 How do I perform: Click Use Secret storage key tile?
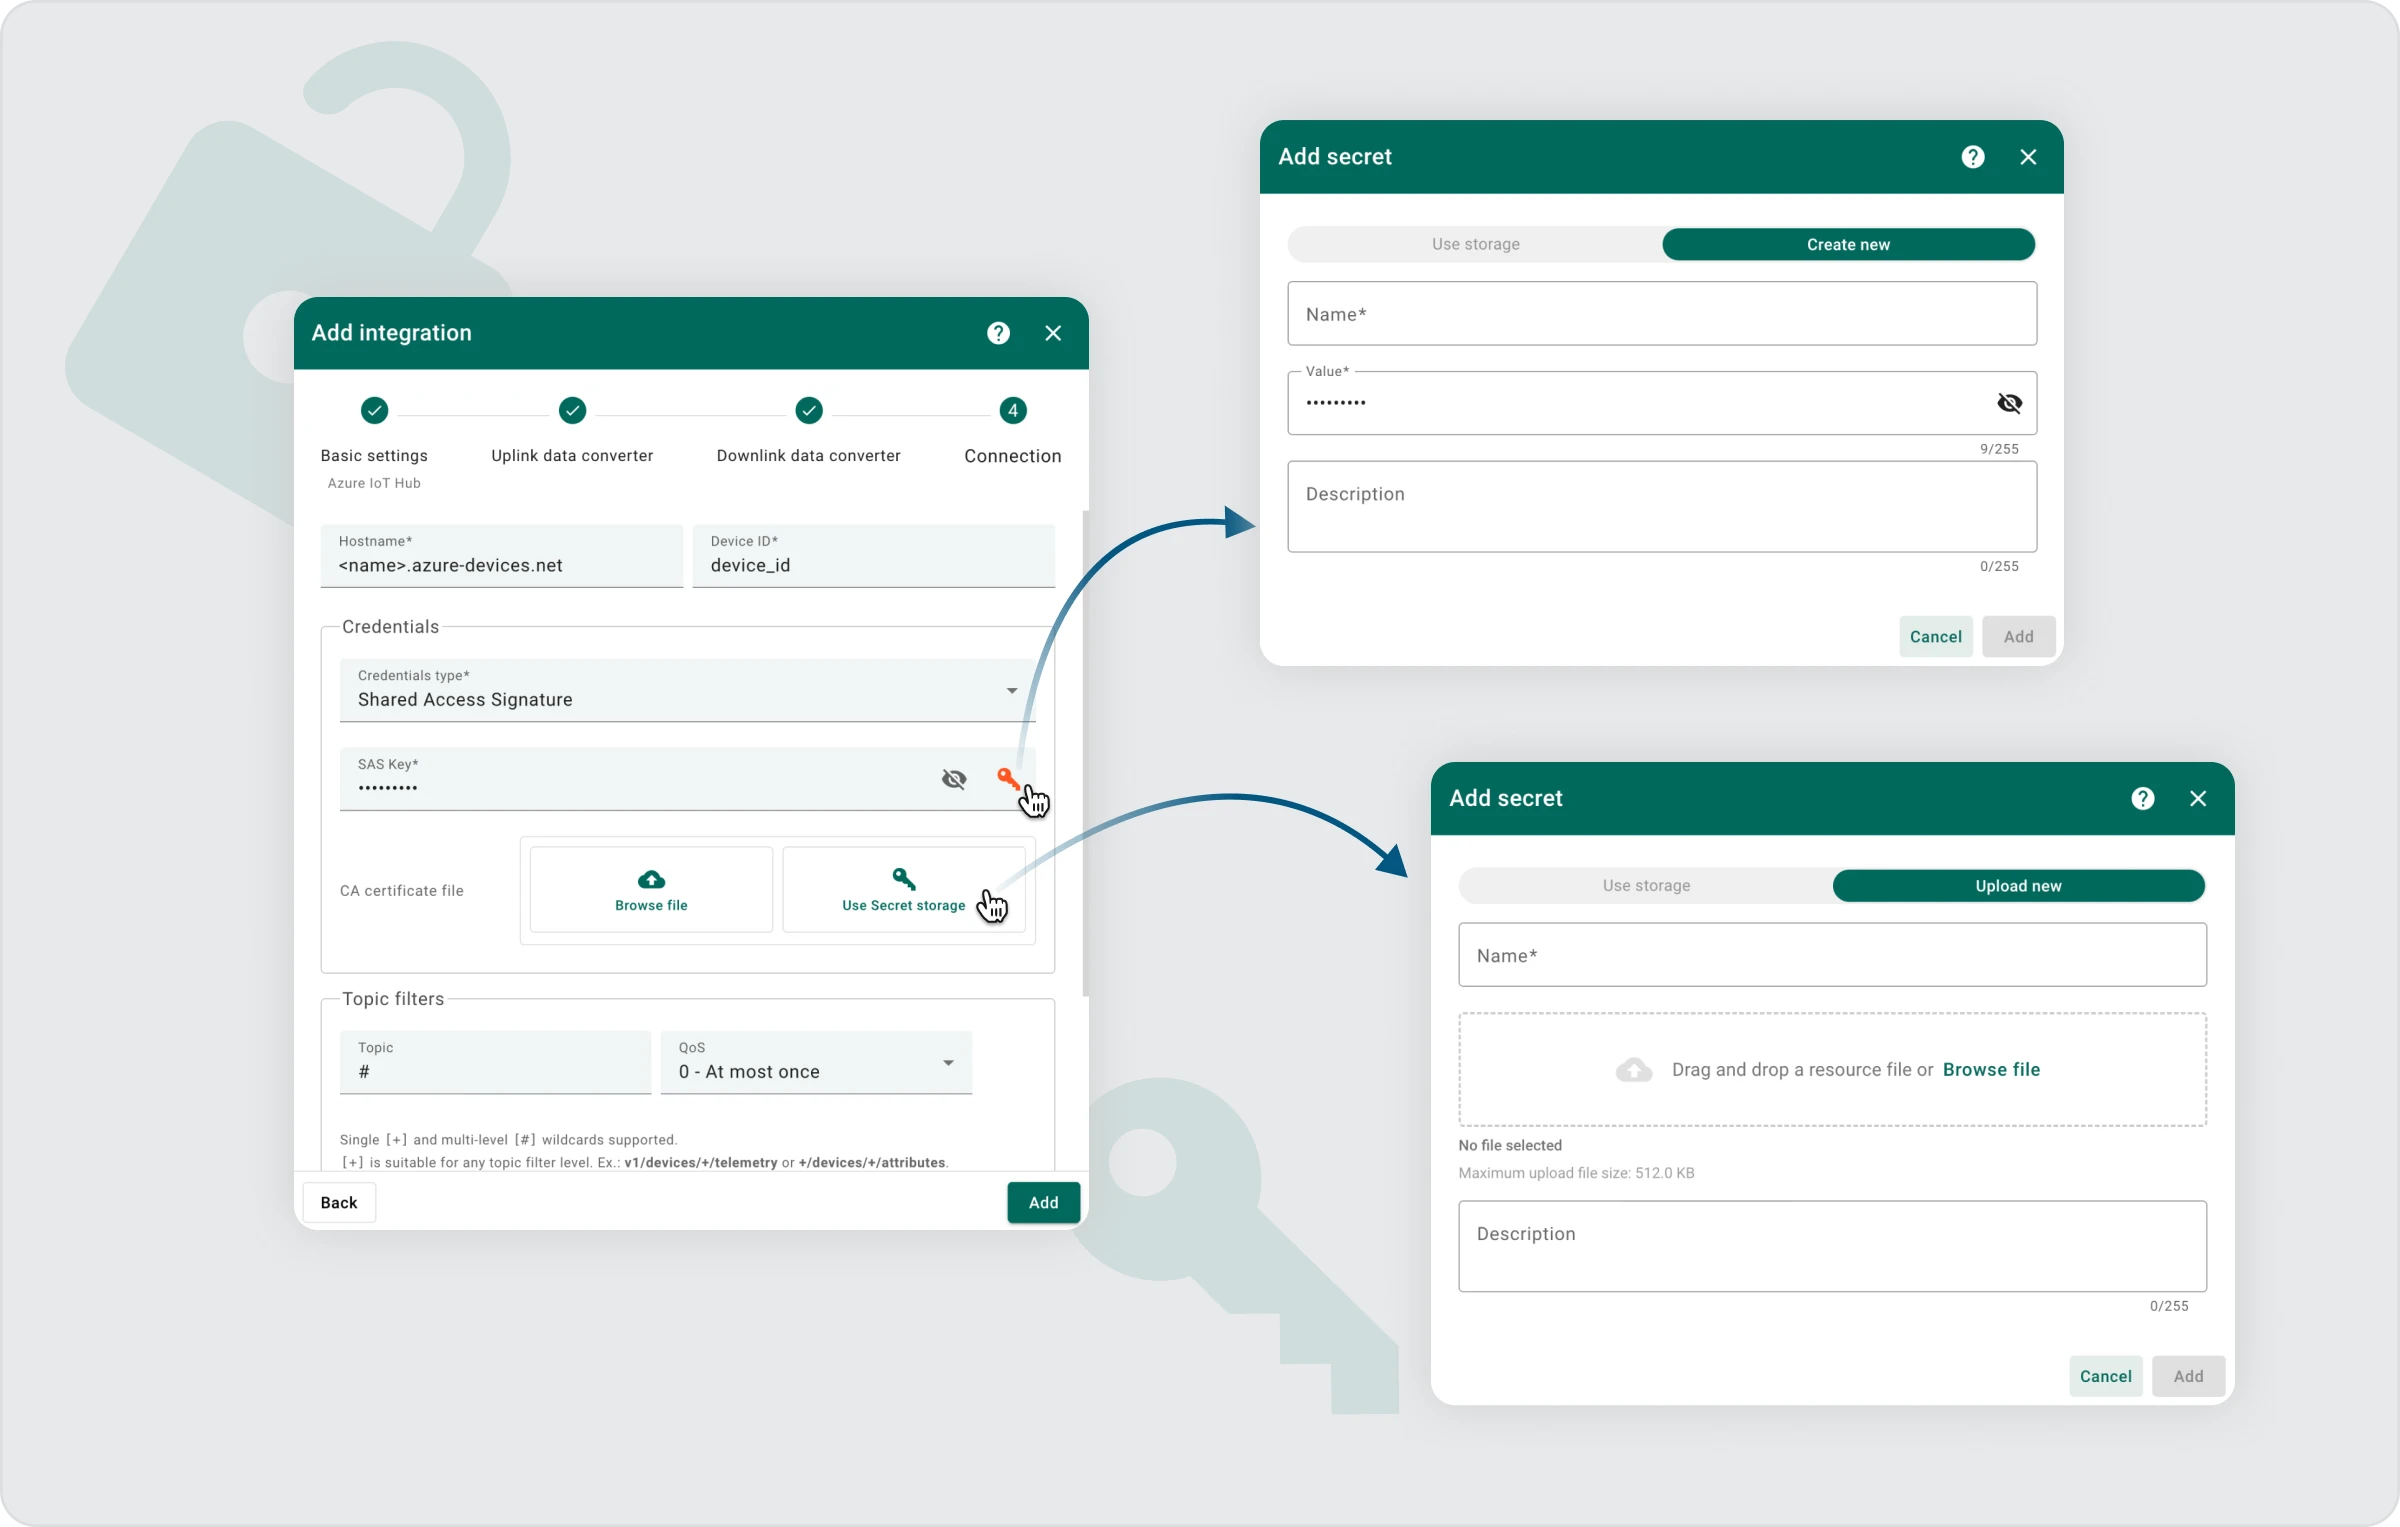(x=903, y=890)
